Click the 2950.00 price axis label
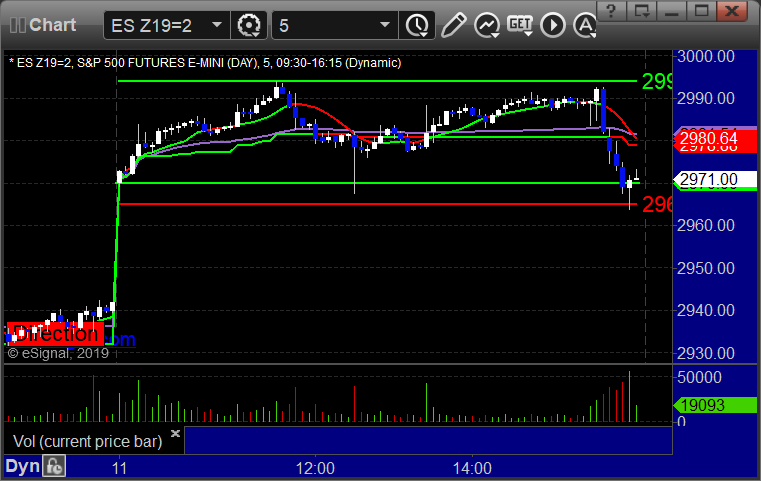761x481 pixels. pyautogui.click(x=705, y=268)
